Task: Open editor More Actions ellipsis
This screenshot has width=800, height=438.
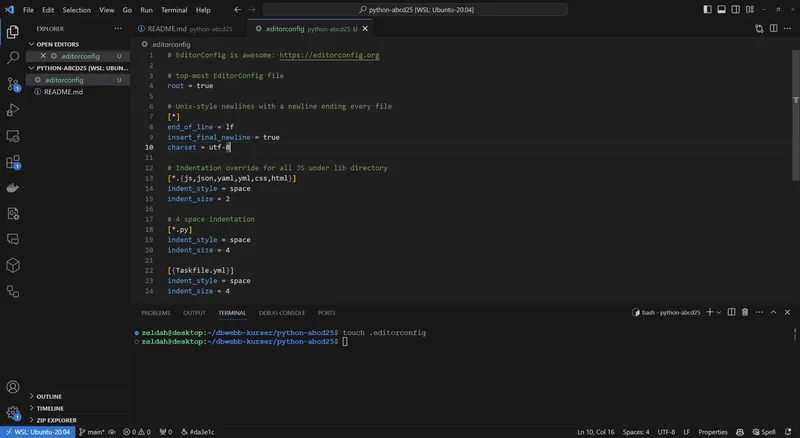Action: pyautogui.click(x=787, y=29)
